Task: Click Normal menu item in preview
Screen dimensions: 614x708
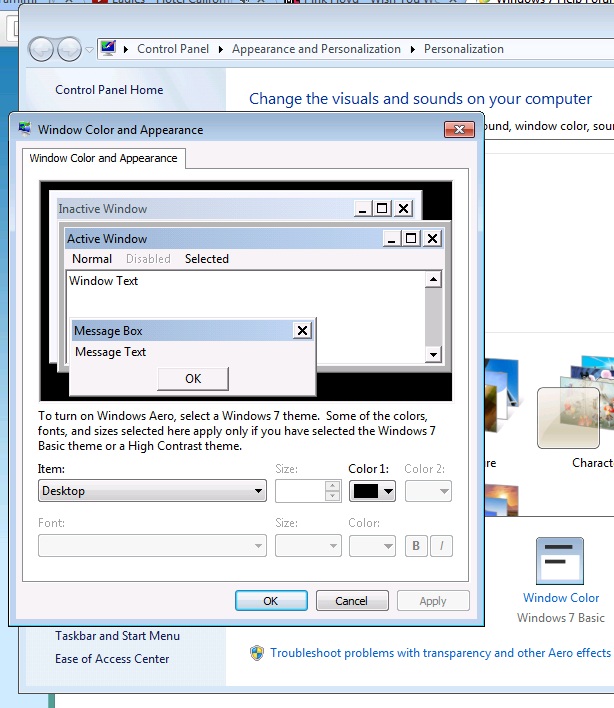Action: coord(92,259)
